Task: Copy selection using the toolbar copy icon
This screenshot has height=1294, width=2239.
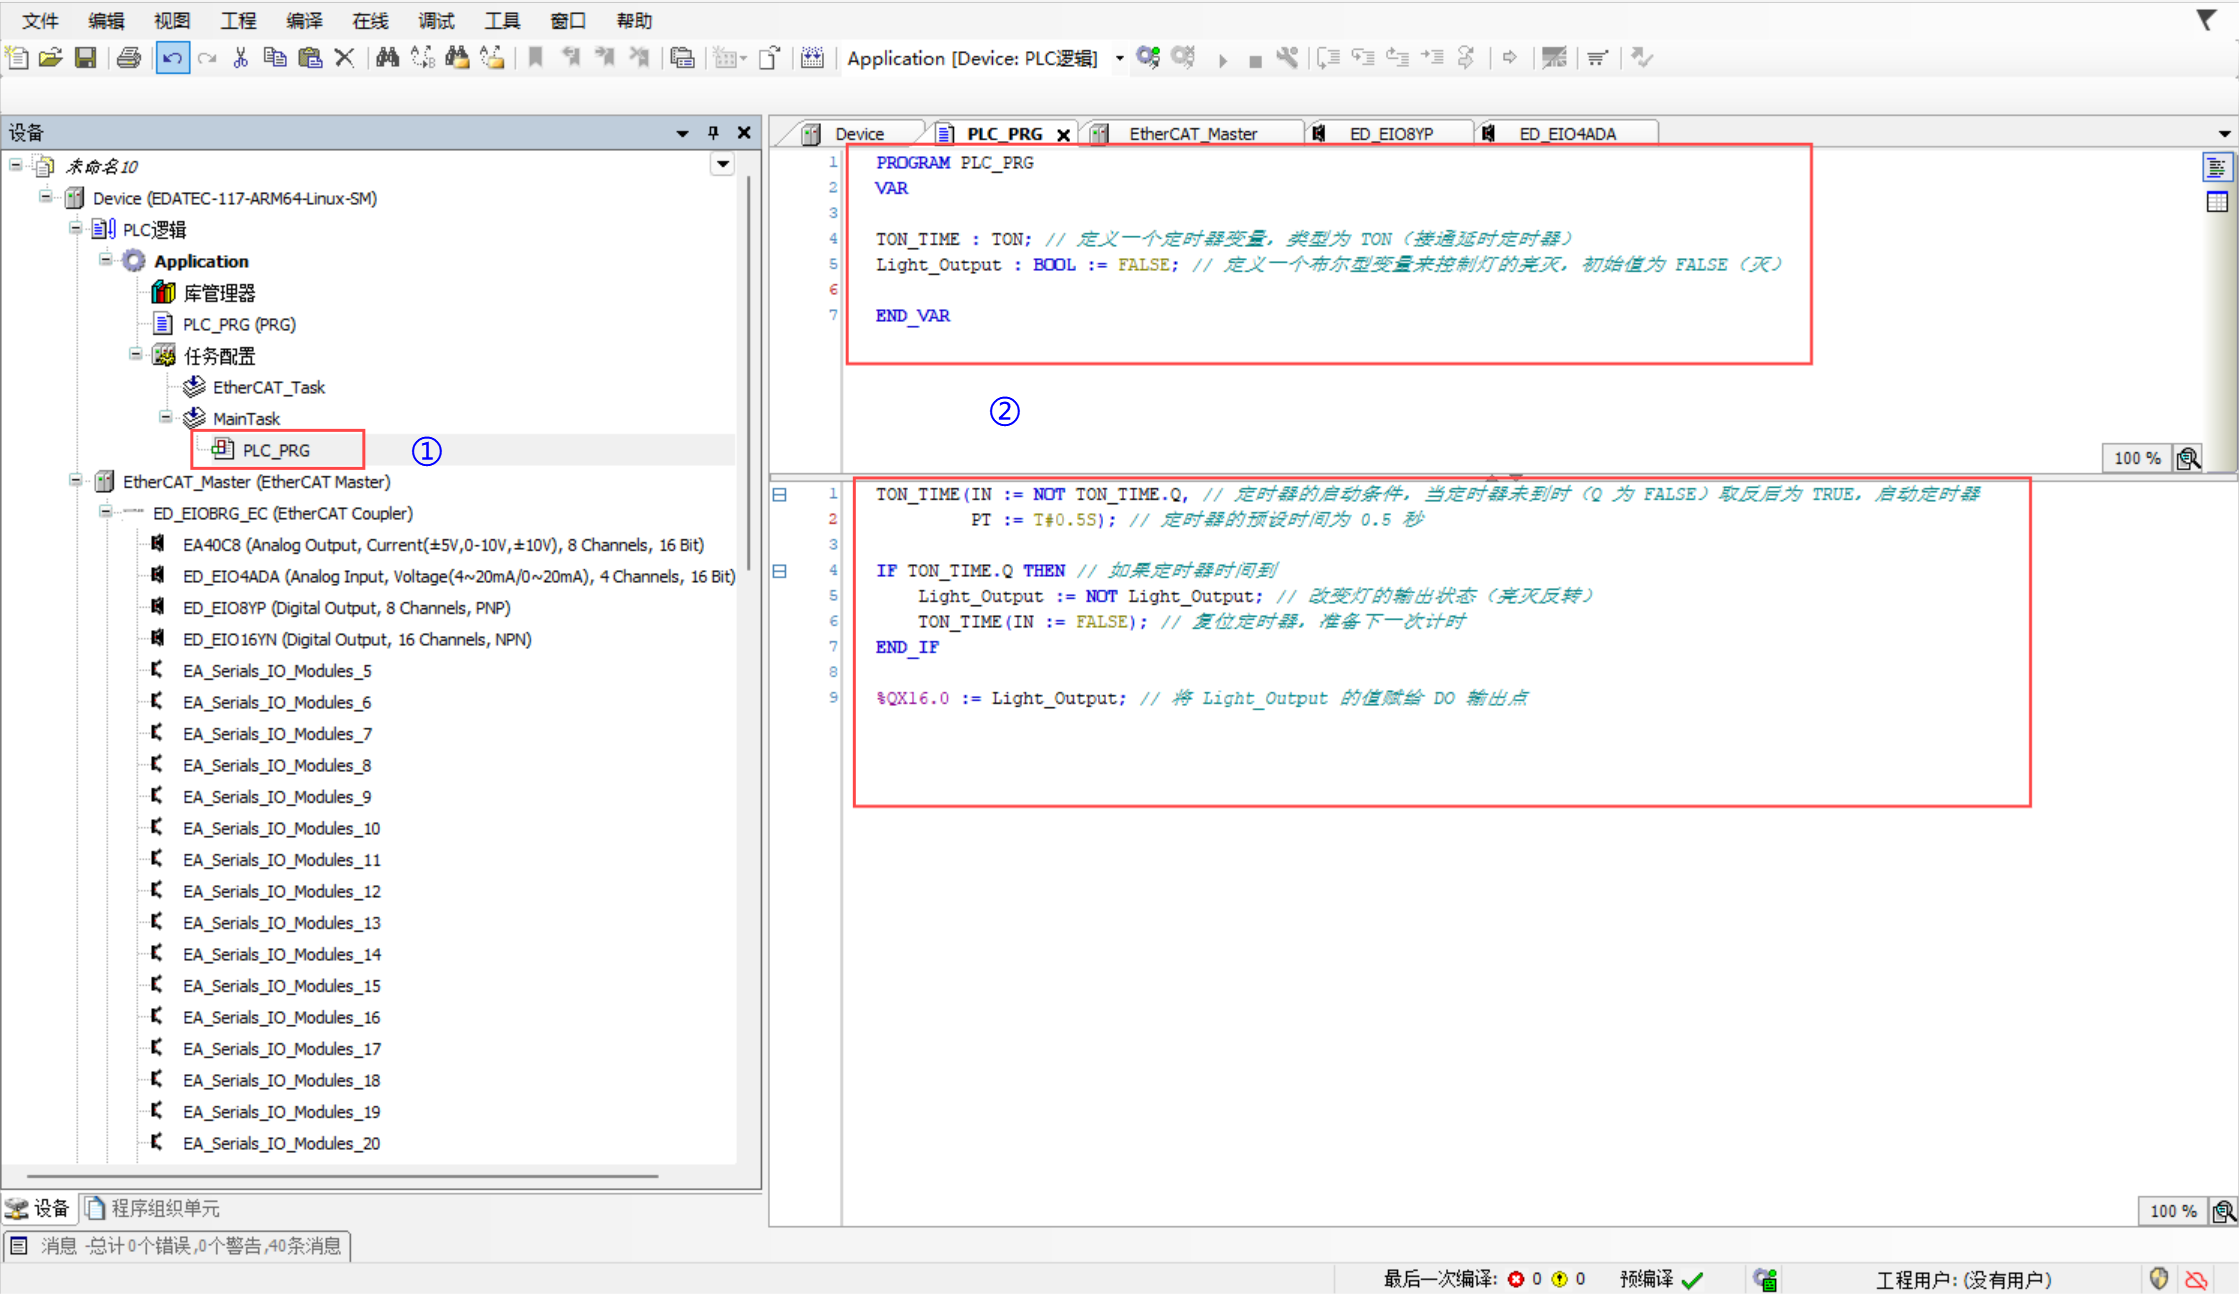Action: pos(274,58)
